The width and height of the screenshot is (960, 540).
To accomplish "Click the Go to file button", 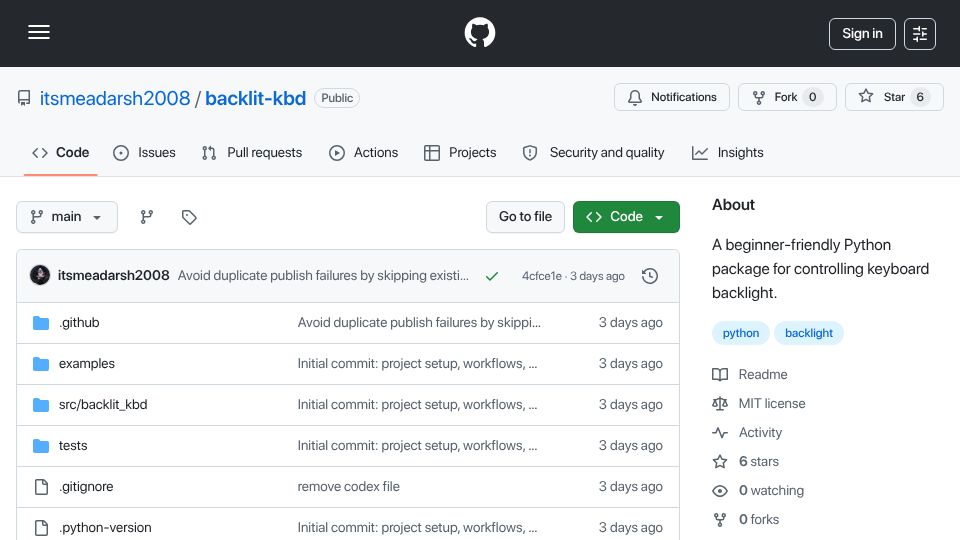I will 525,217.
